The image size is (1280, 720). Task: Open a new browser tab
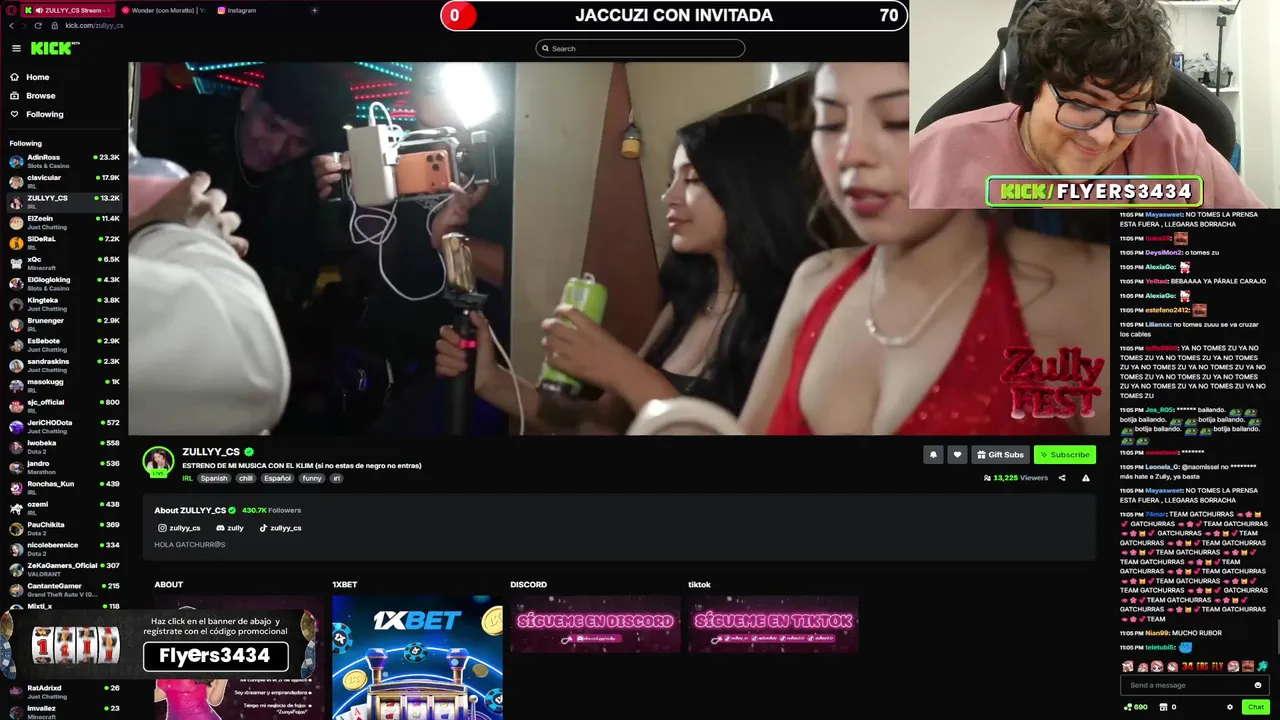pyautogui.click(x=314, y=10)
